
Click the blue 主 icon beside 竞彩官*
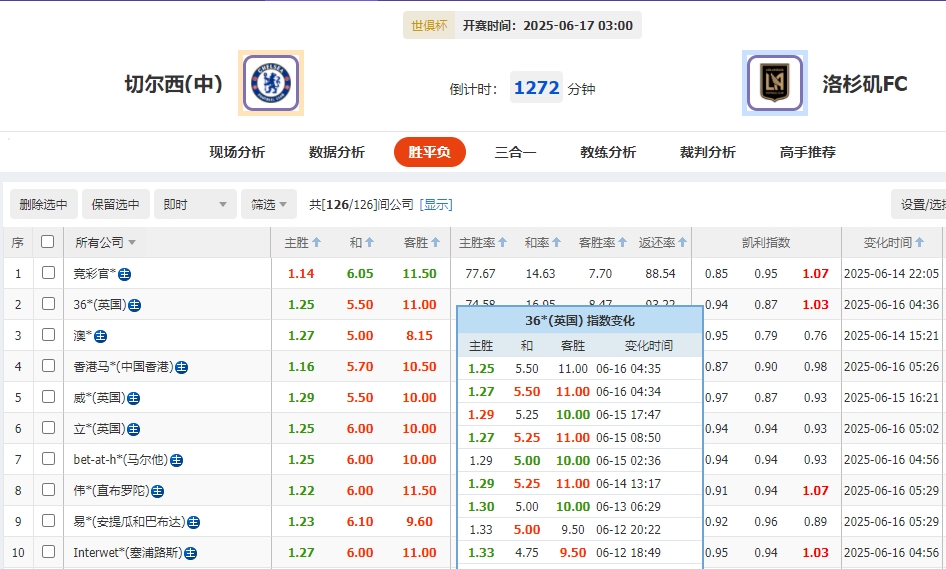125,274
